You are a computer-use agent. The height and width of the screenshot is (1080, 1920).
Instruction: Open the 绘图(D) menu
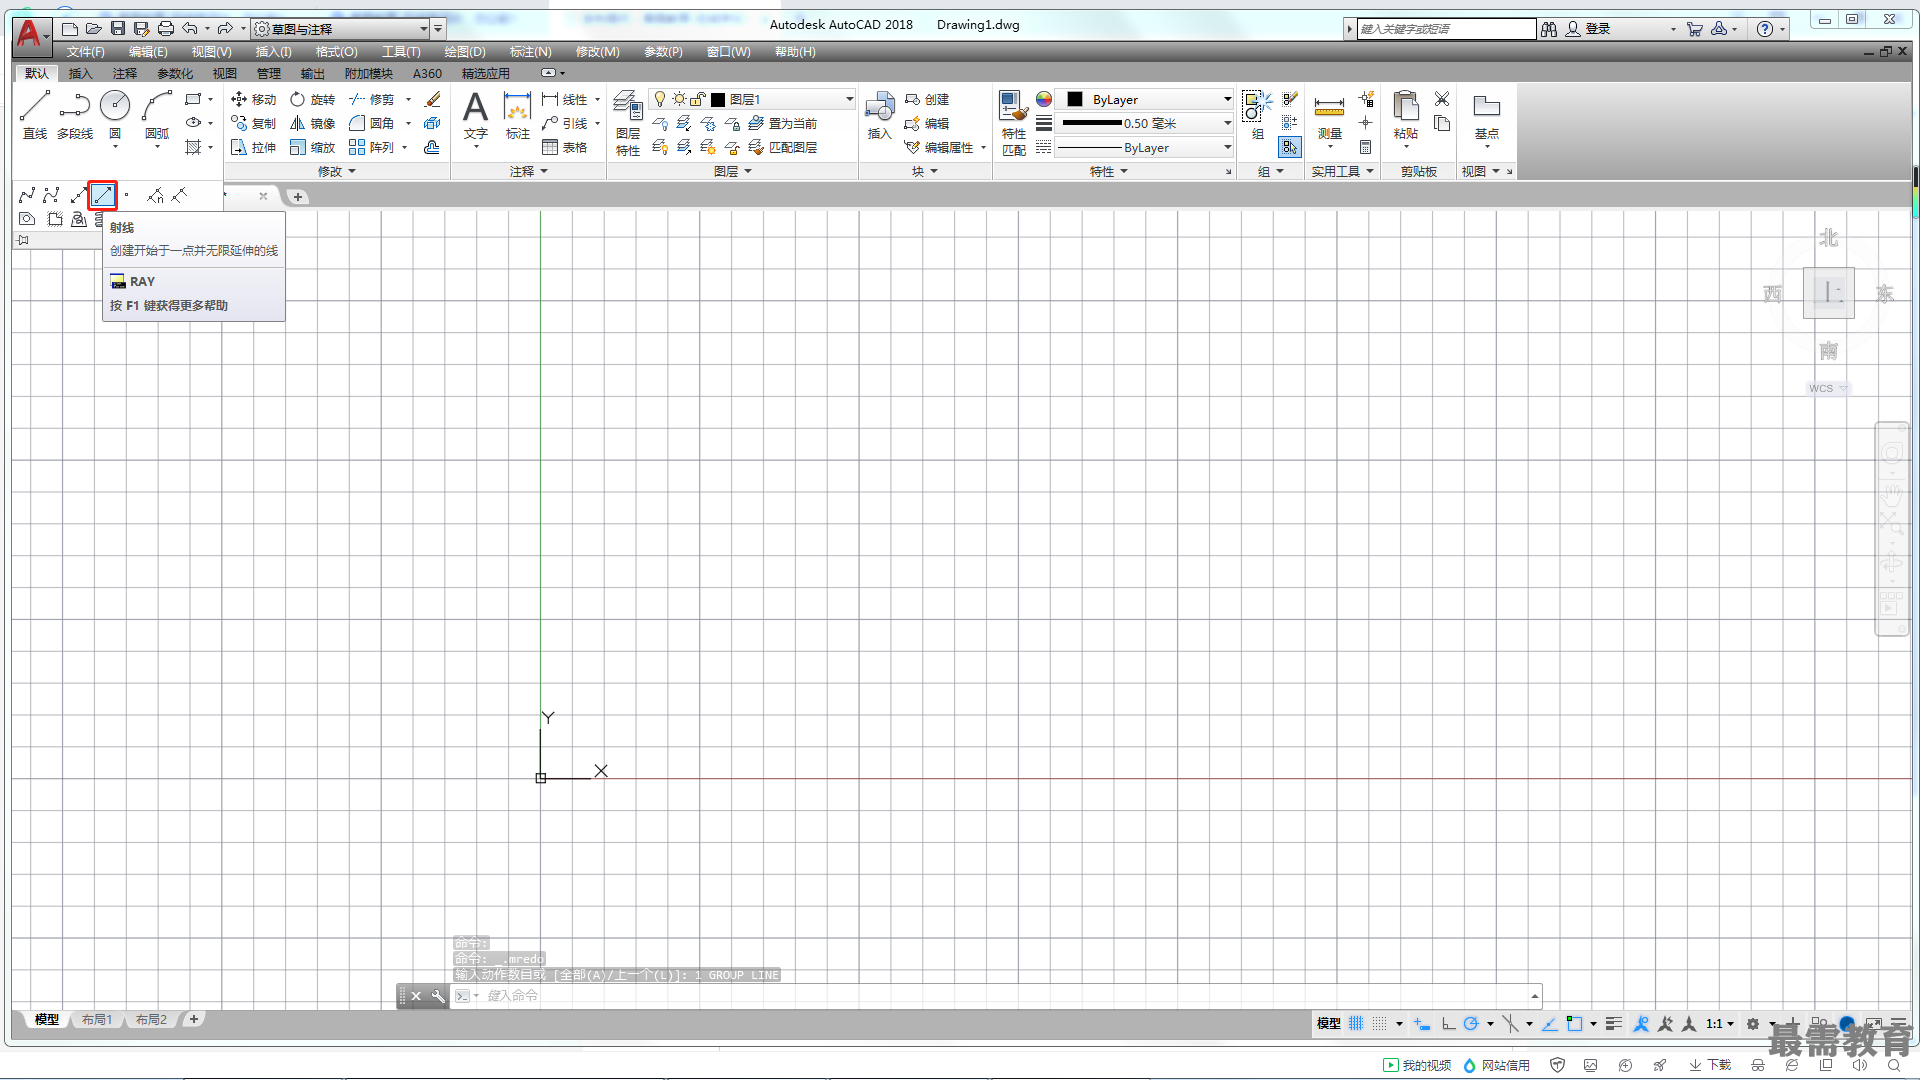pyautogui.click(x=465, y=51)
